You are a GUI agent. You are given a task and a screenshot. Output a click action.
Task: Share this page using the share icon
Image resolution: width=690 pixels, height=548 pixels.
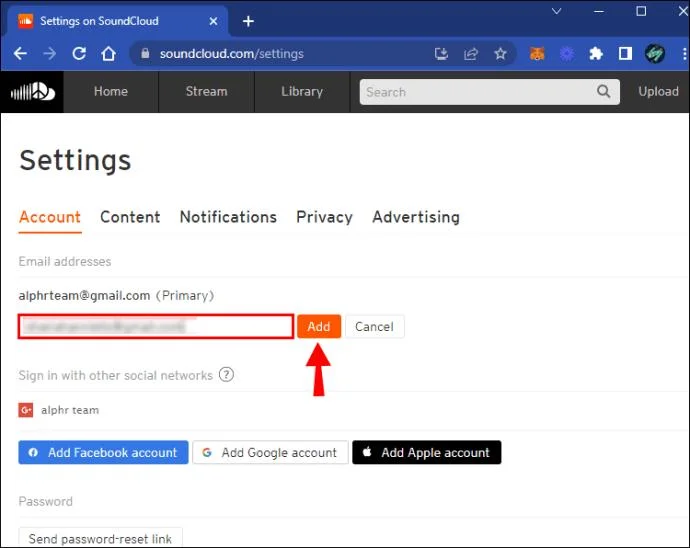tap(470, 54)
